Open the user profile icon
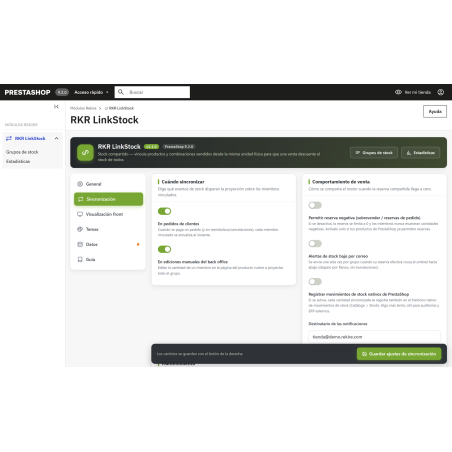This screenshot has width=452, height=452. 441,92
